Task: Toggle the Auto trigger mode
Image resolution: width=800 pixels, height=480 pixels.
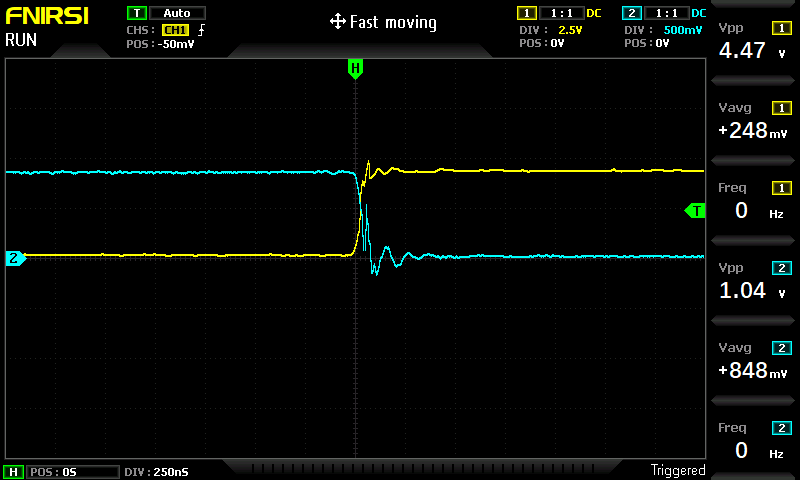Action: pyautogui.click(x=177, y=13)
